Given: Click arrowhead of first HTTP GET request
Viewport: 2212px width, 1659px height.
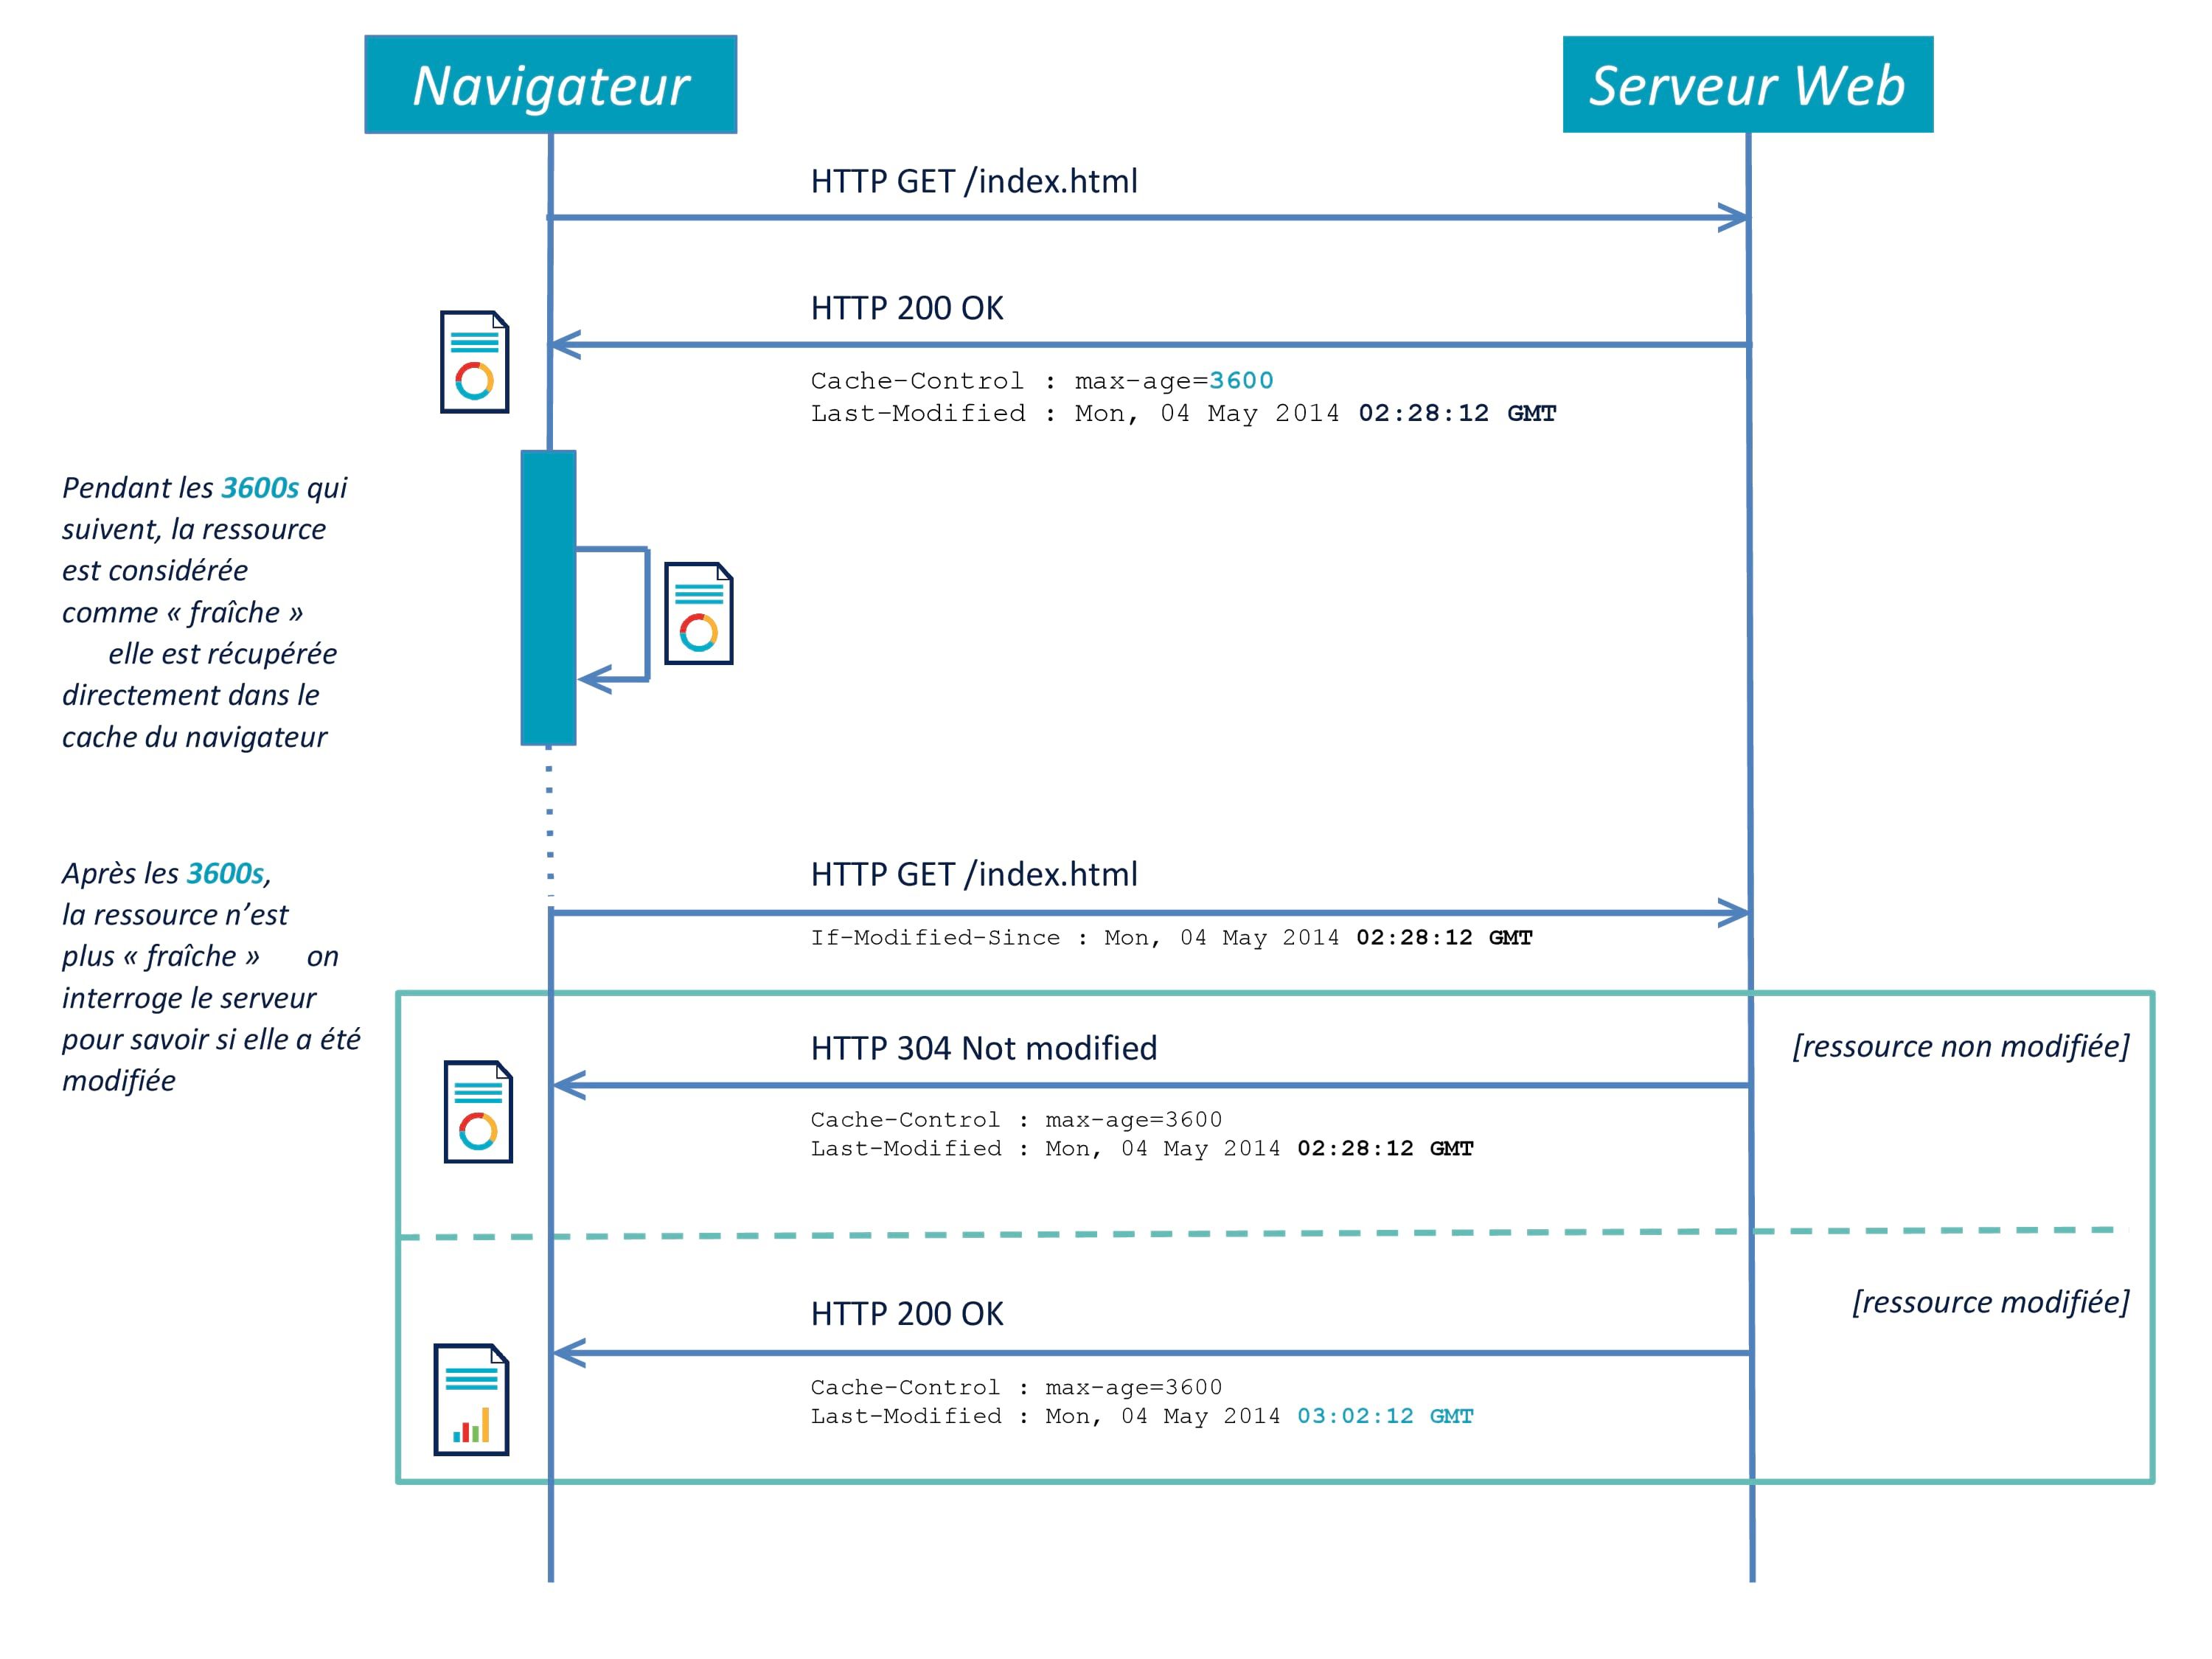Looking at the screenshot, I should (1733, 217).
